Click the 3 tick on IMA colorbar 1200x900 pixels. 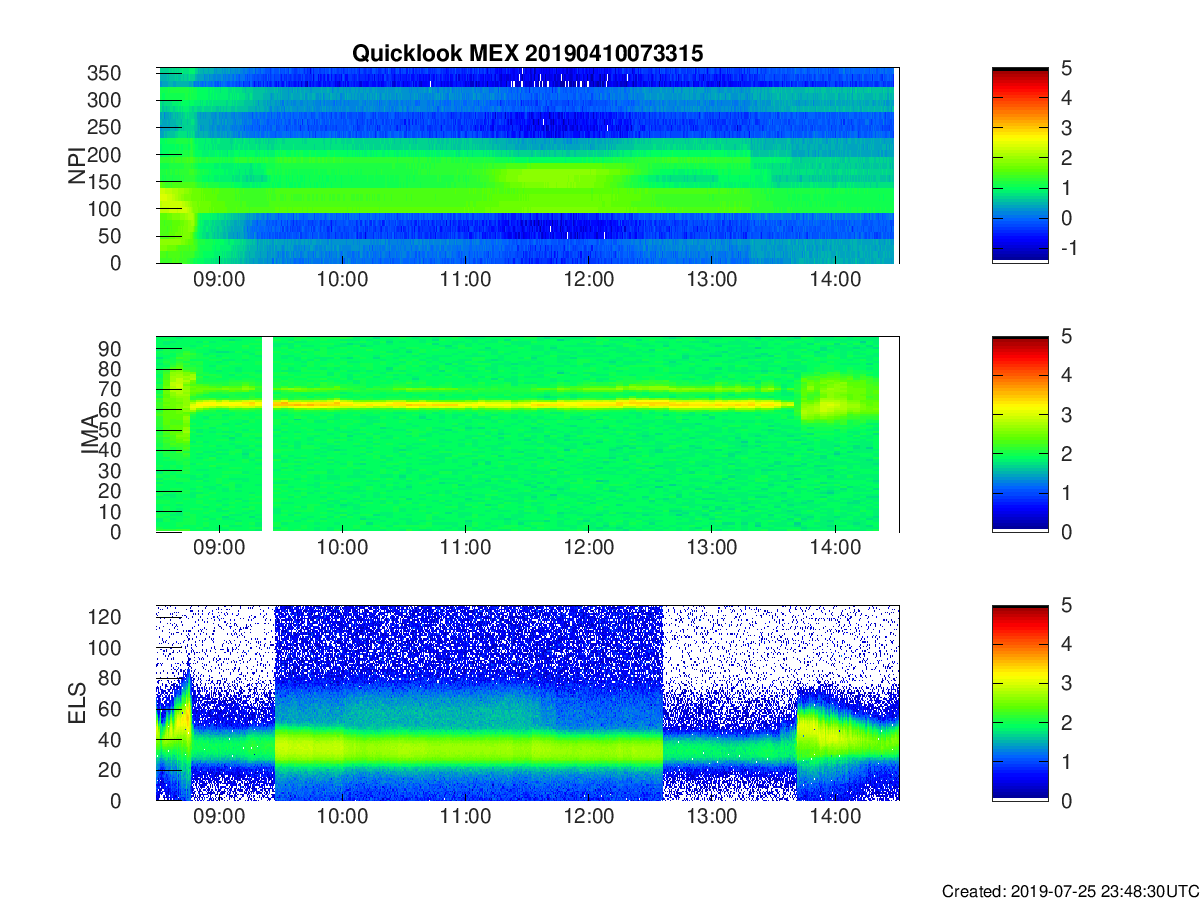click(x=1065, y=414)
